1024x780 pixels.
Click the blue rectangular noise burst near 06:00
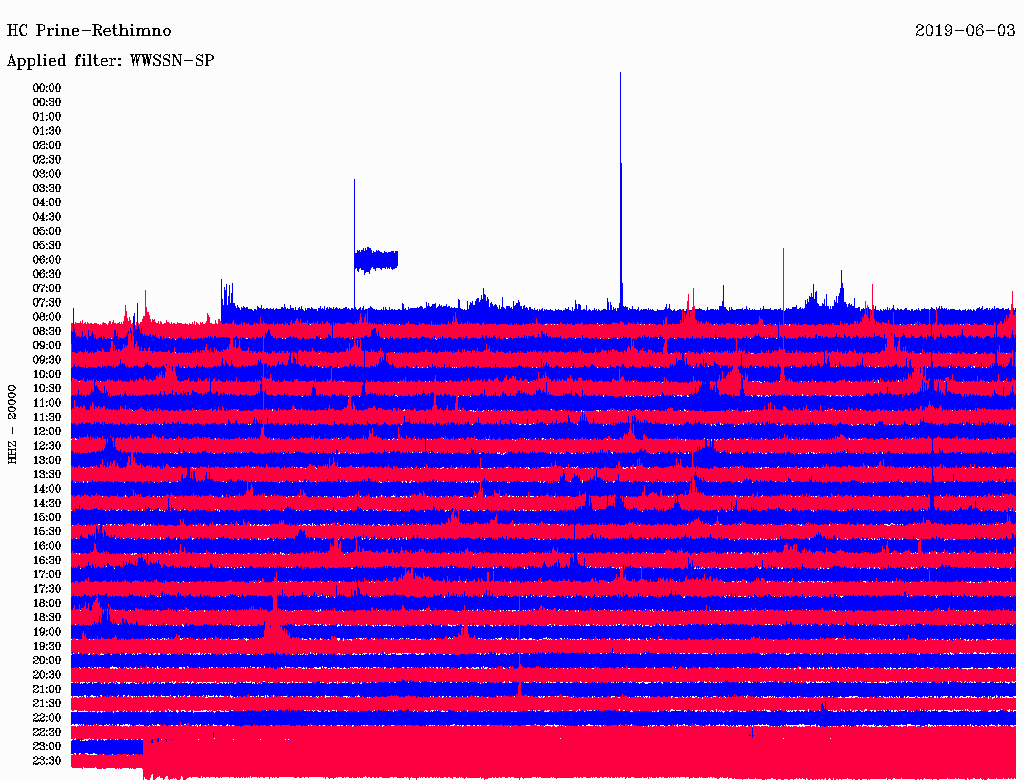coord(376,260)
